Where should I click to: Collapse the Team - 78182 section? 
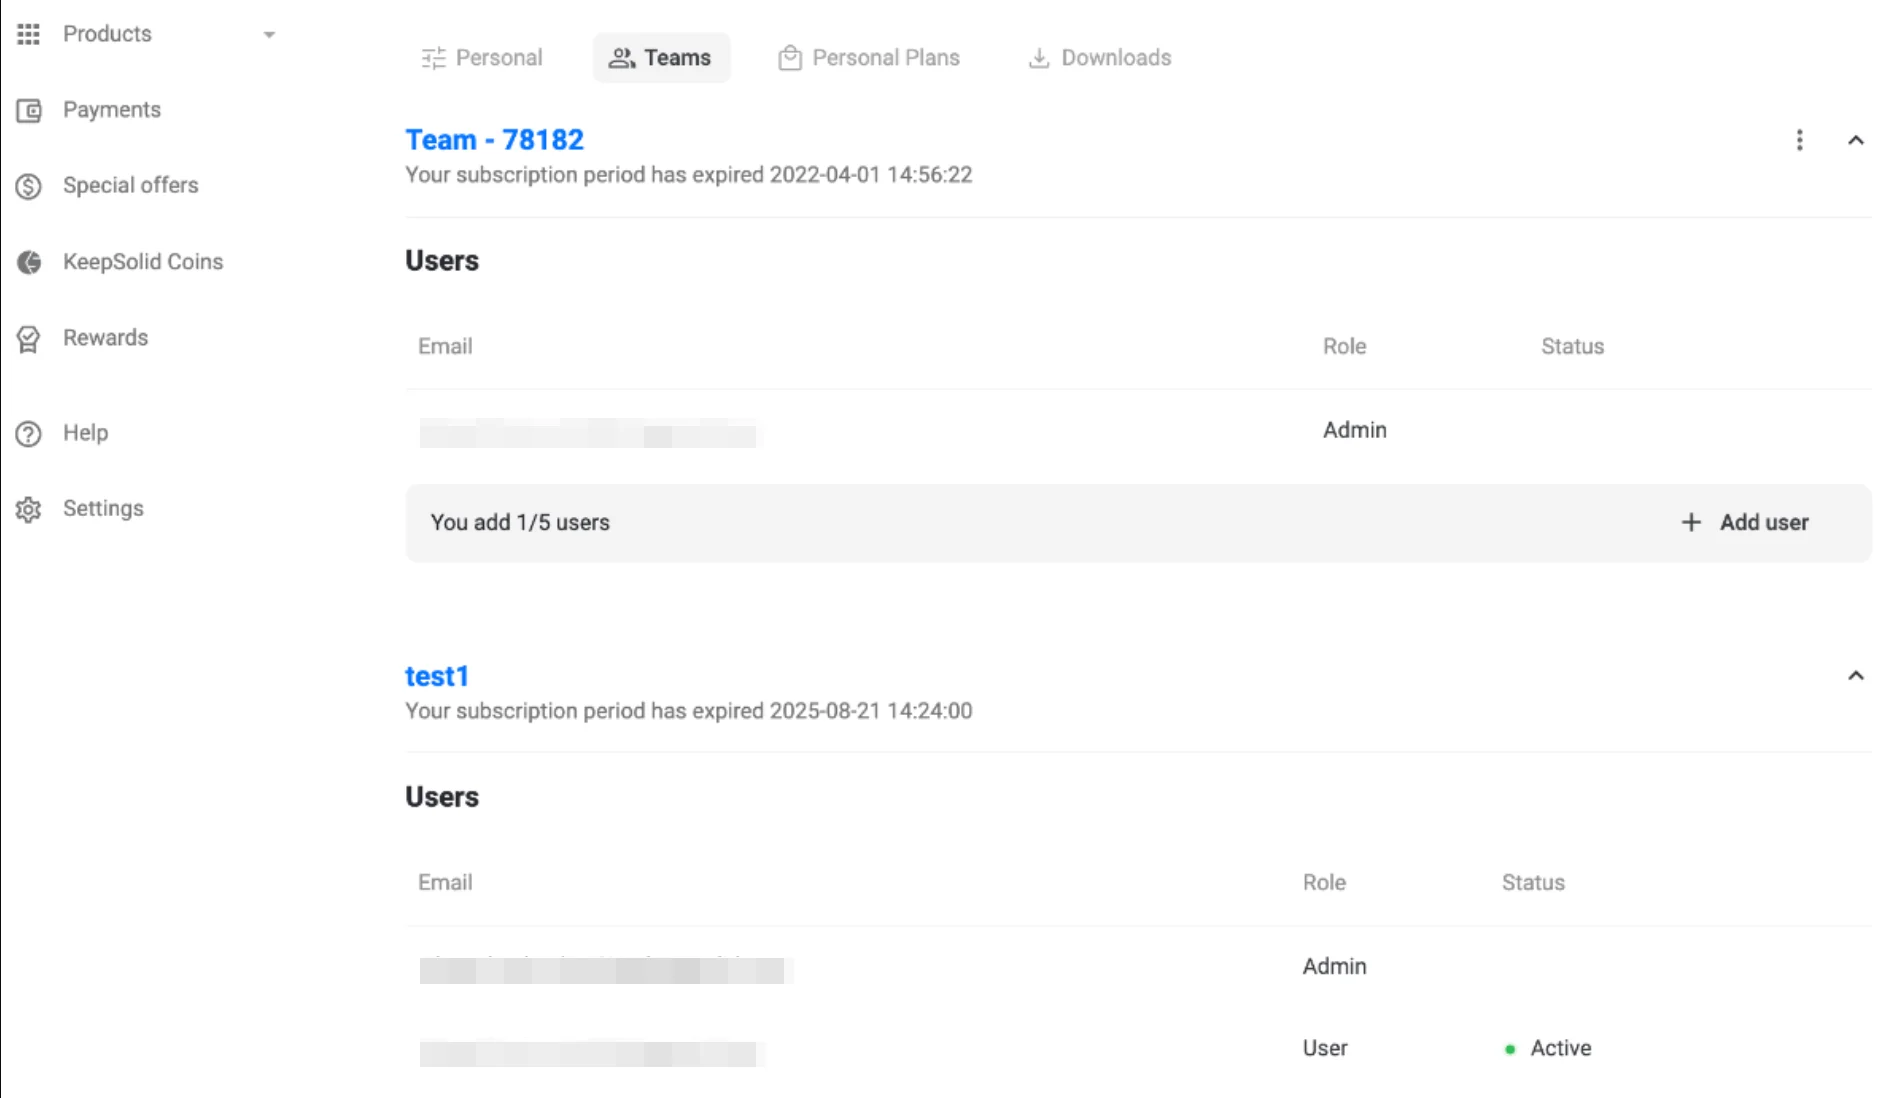1855,140
